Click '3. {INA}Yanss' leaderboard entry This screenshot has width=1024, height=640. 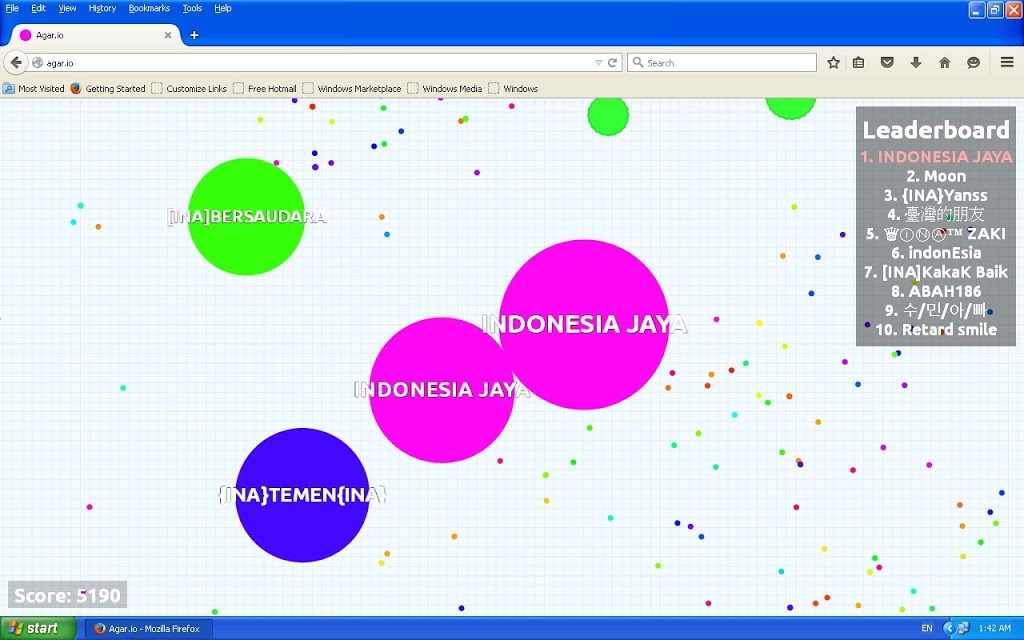pos(936,195)
